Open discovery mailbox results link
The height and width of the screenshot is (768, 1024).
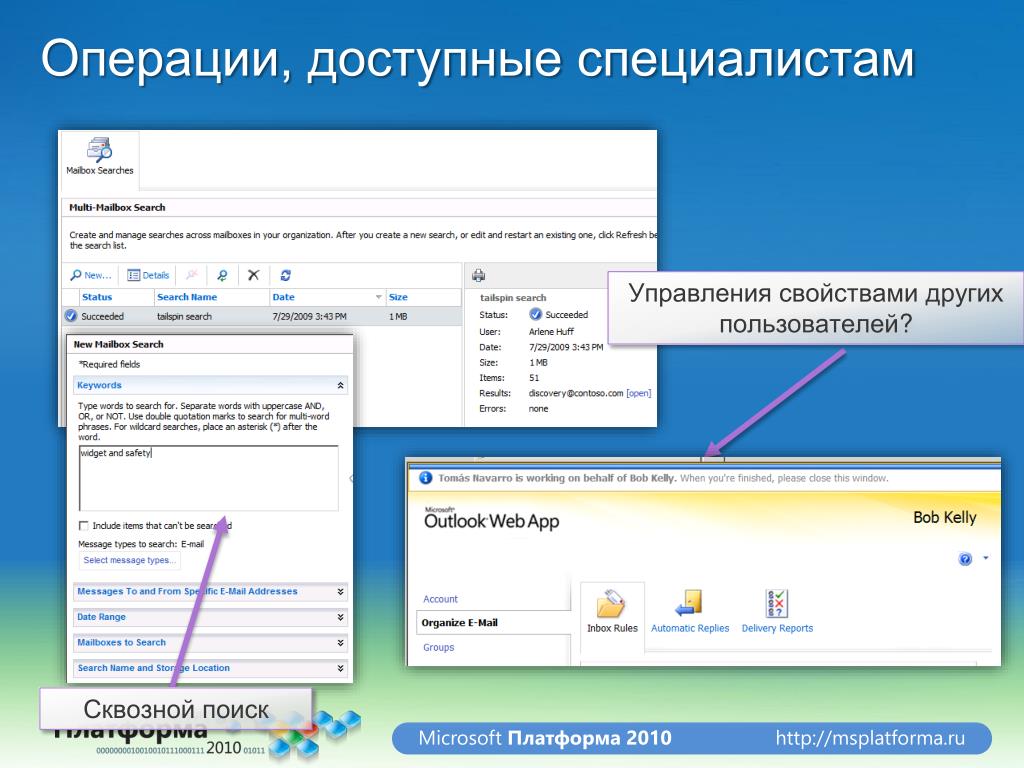point(638,393)
